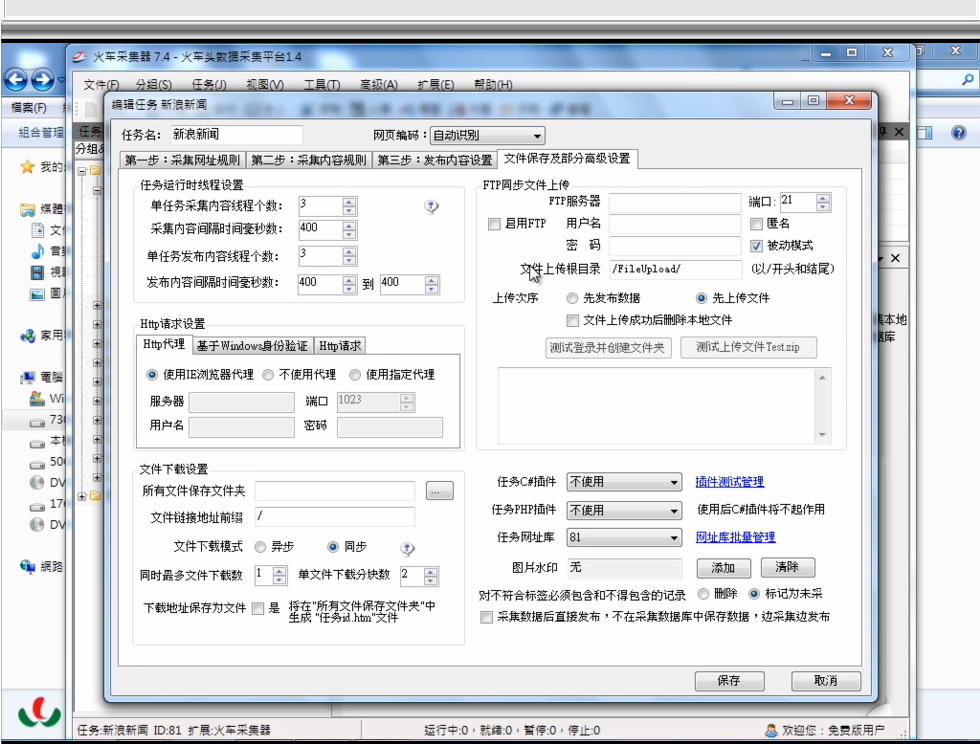This screenshot has width=980, height=744.
Task: Switch to 第二步：采集内容规则 tab
Action: 309,160
